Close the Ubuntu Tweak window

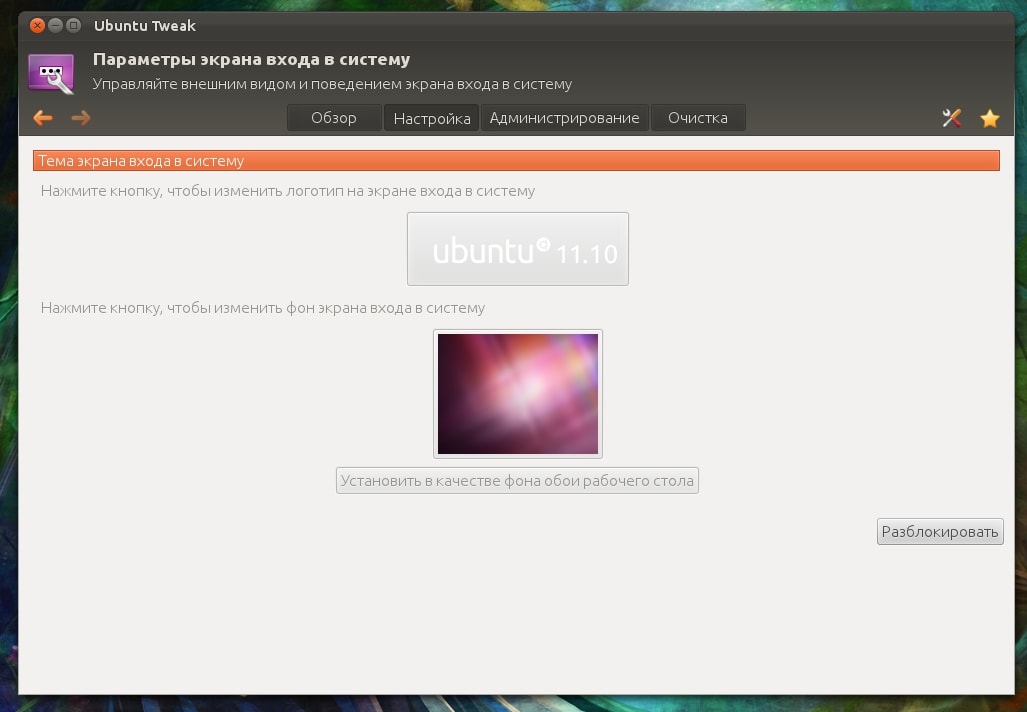pyautogui.click(x=37, y=25)
